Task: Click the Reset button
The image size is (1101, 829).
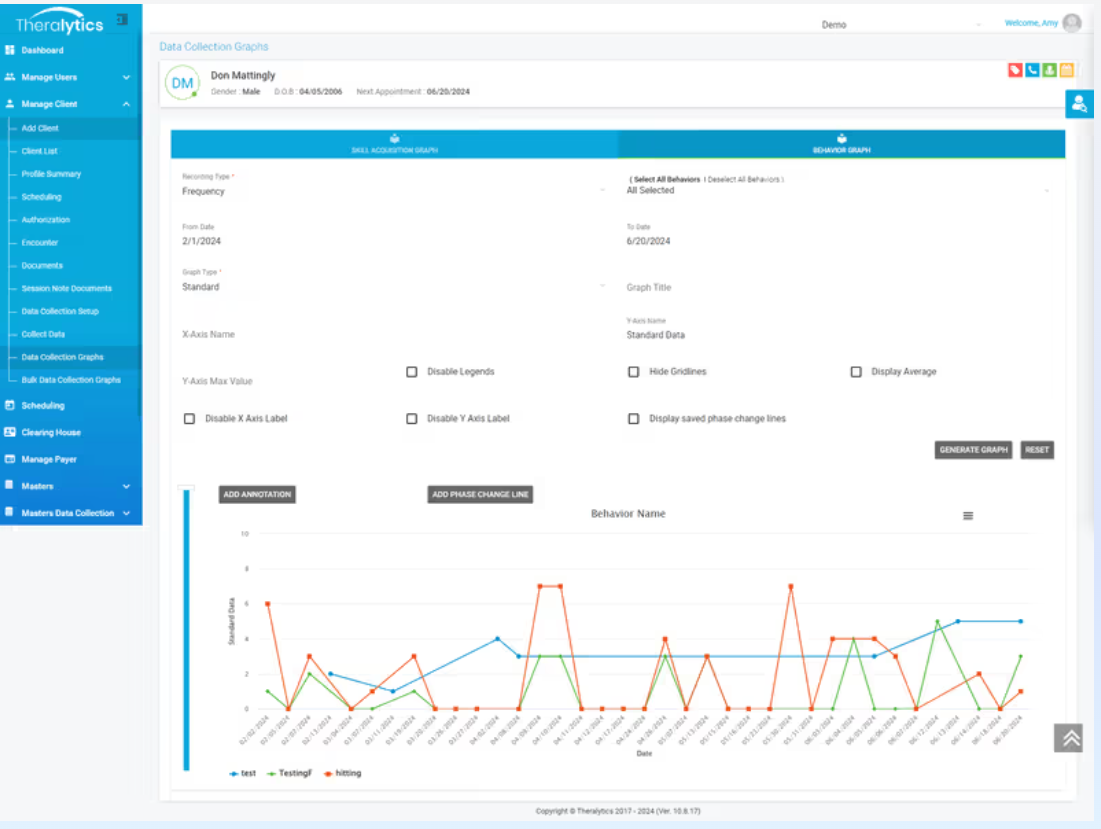Action: 1036,450
